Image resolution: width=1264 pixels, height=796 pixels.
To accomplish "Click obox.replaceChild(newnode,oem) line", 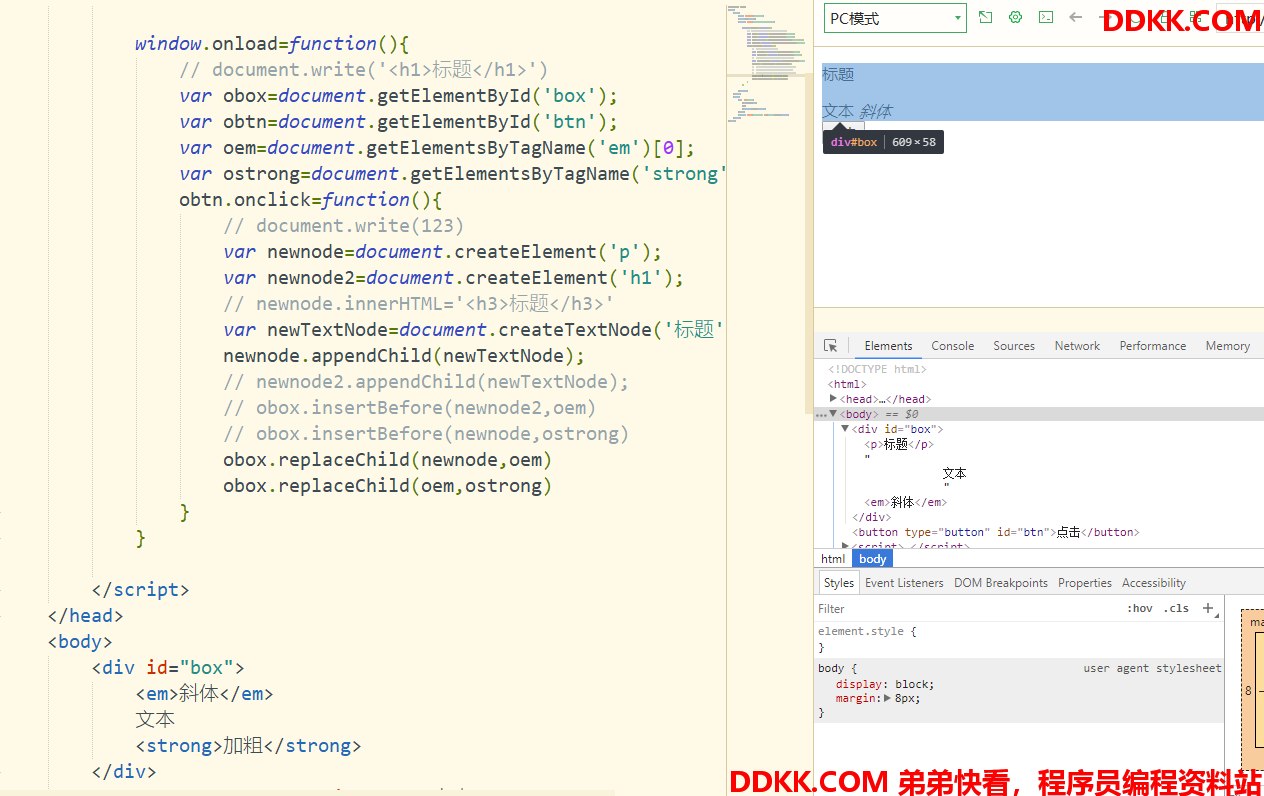I will [x=388, y=460].
